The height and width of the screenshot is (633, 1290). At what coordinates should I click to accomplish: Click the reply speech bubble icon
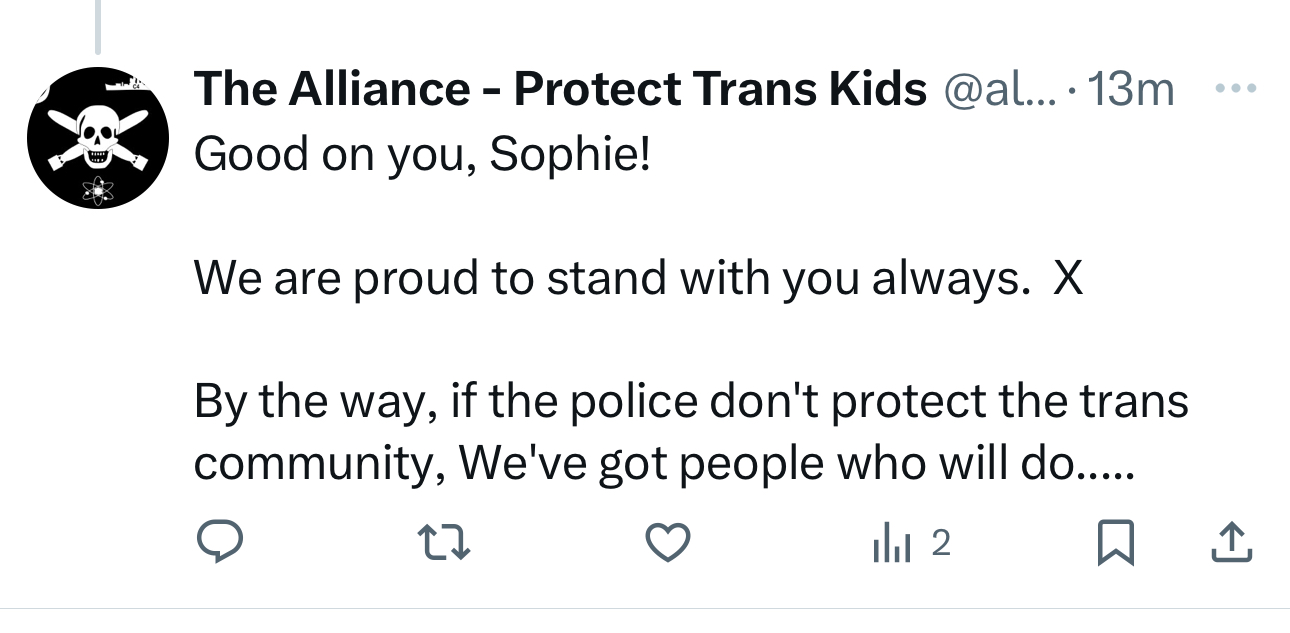(218, 543)
